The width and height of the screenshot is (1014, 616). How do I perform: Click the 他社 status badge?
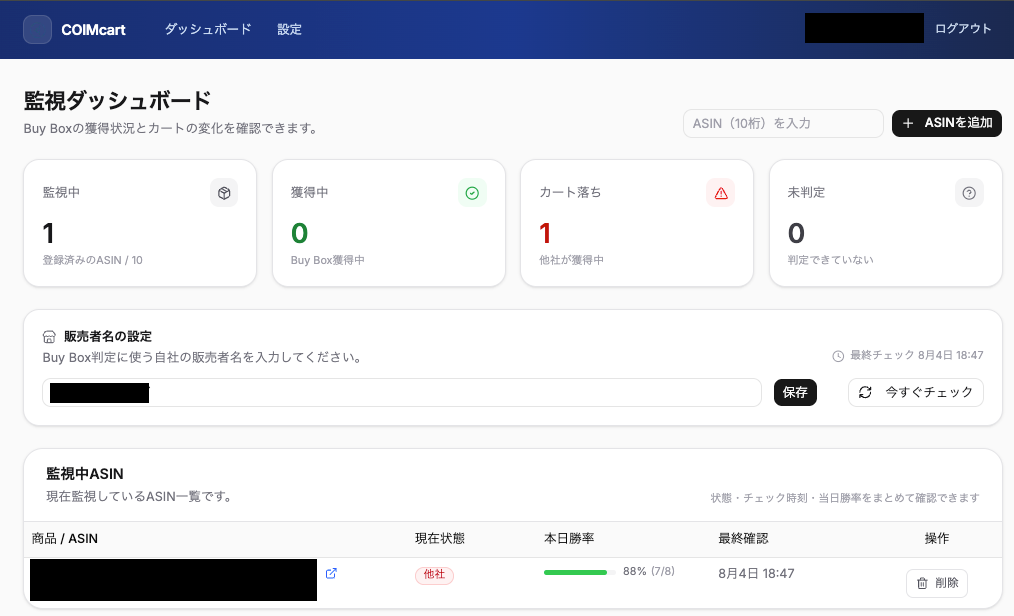(x=435, y=575)
